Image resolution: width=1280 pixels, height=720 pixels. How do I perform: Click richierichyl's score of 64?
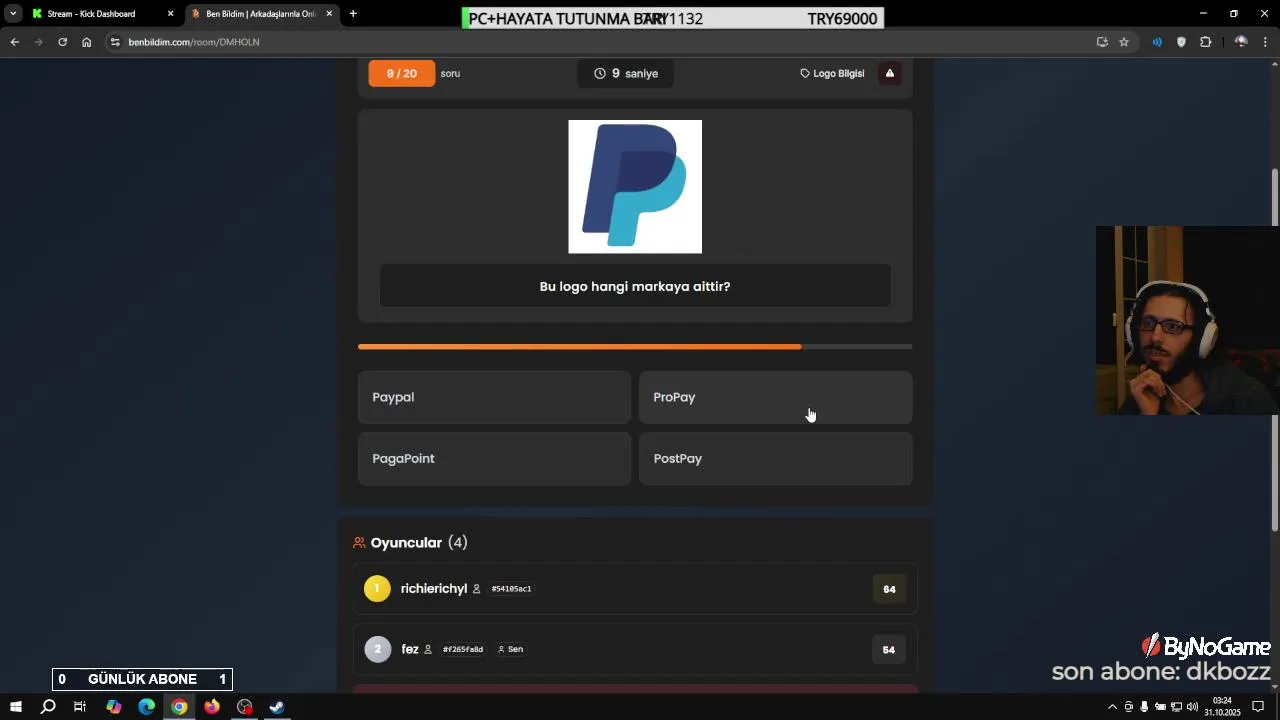(x=889, y=589)
